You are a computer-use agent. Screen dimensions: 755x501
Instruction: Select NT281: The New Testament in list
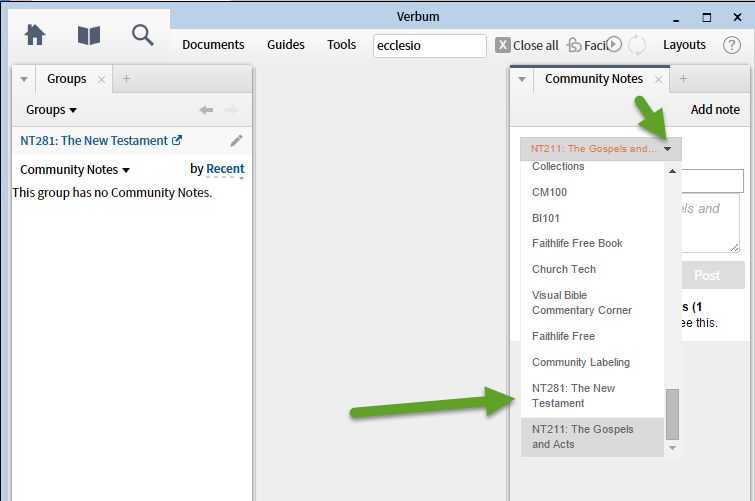(592, 396)
